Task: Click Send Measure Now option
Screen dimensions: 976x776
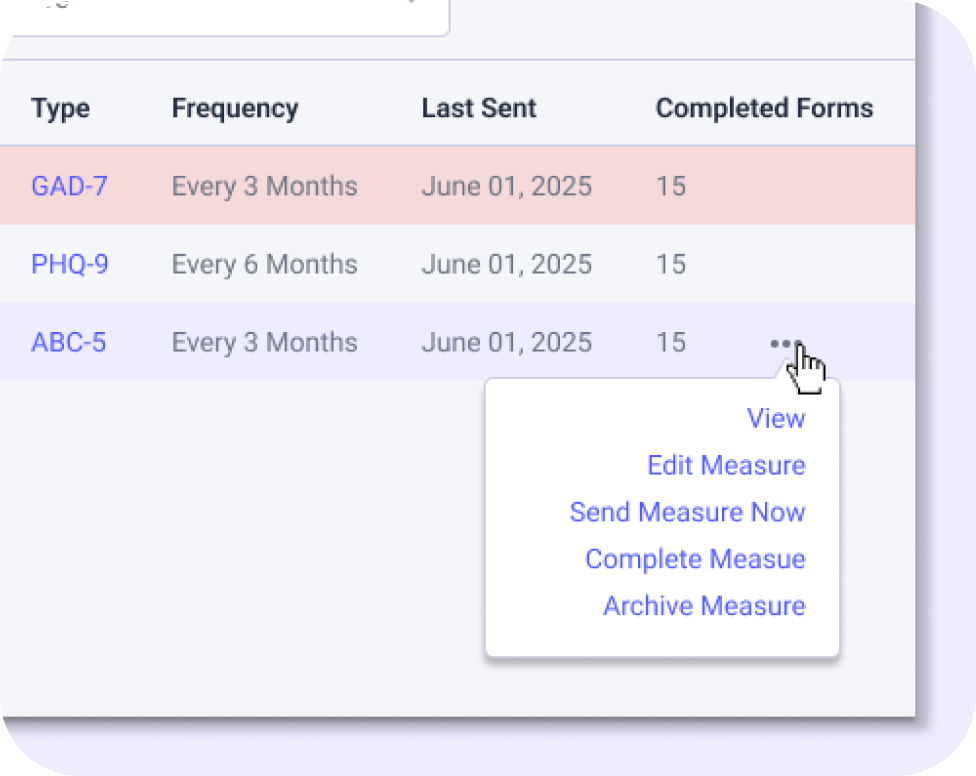Action: (687, 512)
